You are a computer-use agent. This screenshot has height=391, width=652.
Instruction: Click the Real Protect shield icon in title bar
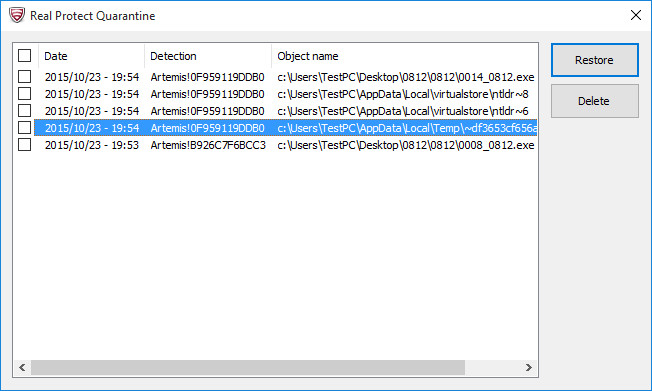click(17, 15)
